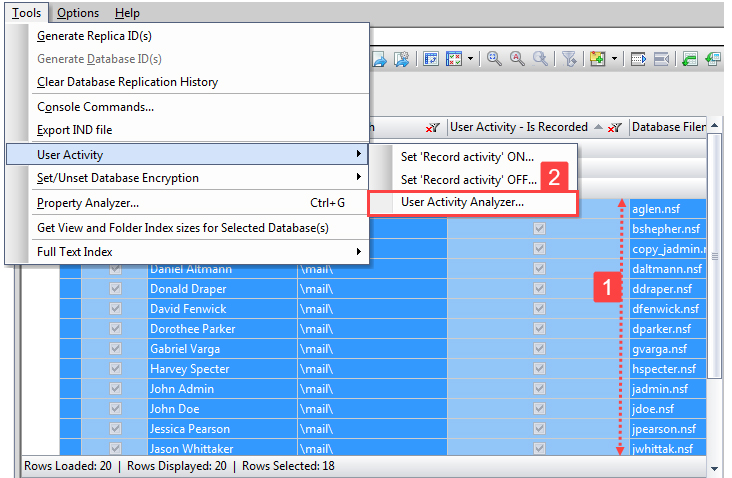Toggle left checkbox in David Fenwick row
732x478 pixels.
(115, 309)
